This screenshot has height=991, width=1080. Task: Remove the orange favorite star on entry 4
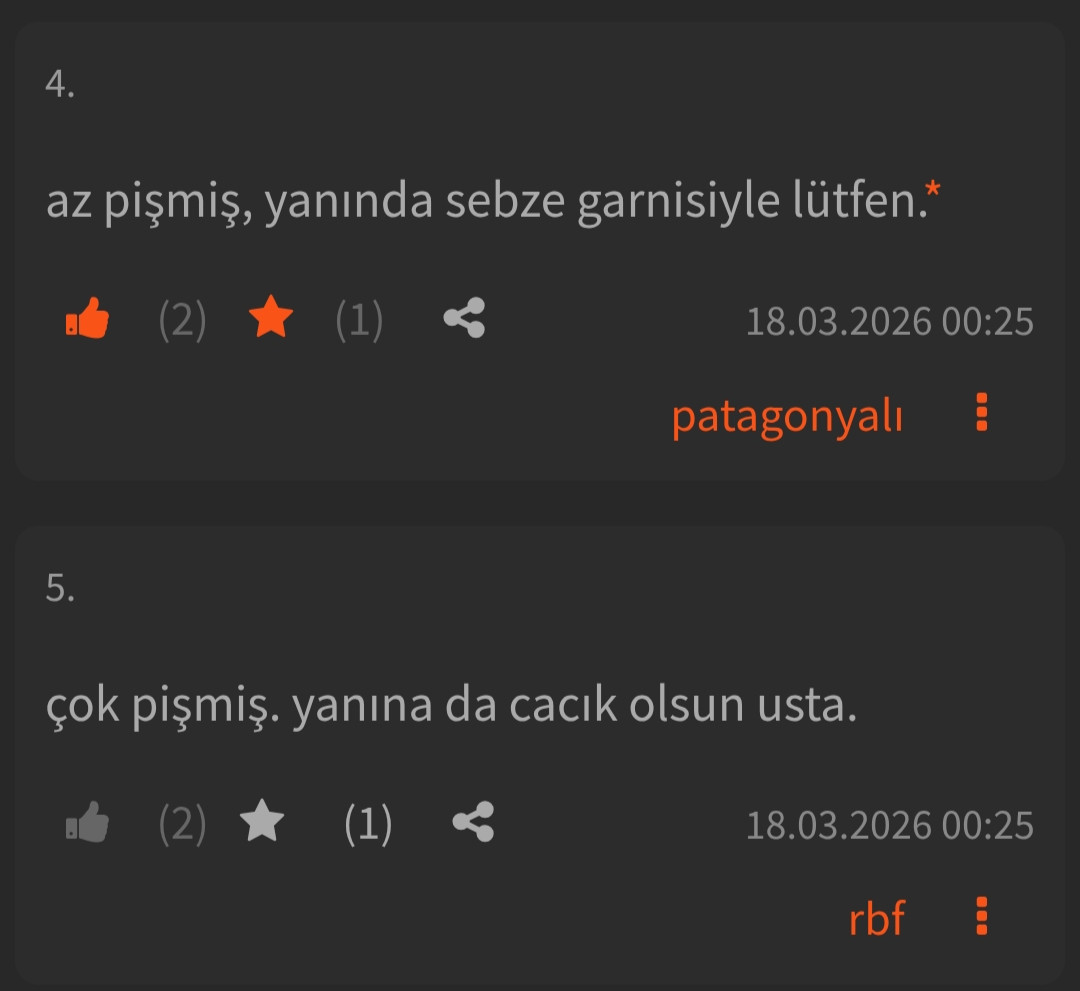tap(270, 321)
